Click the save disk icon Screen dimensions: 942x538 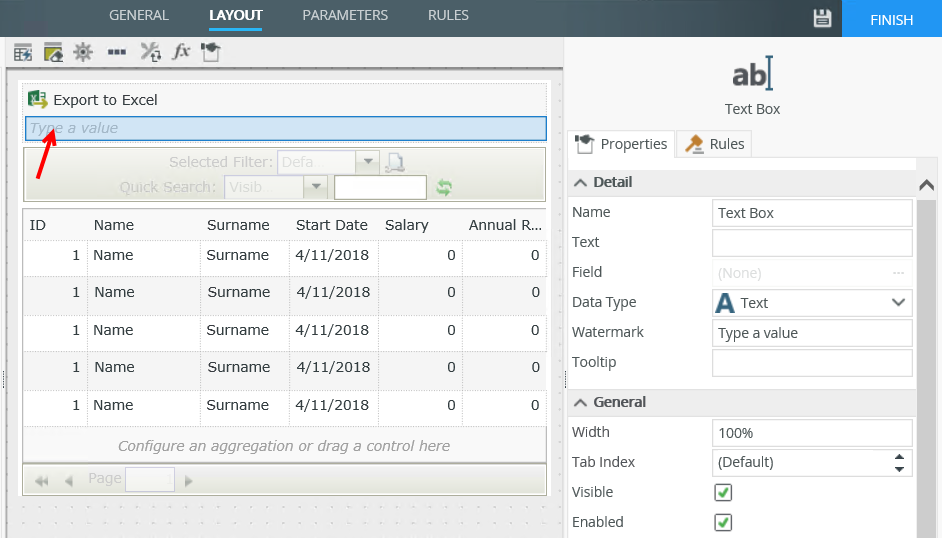pyautogui.click(x=822, y=18)
